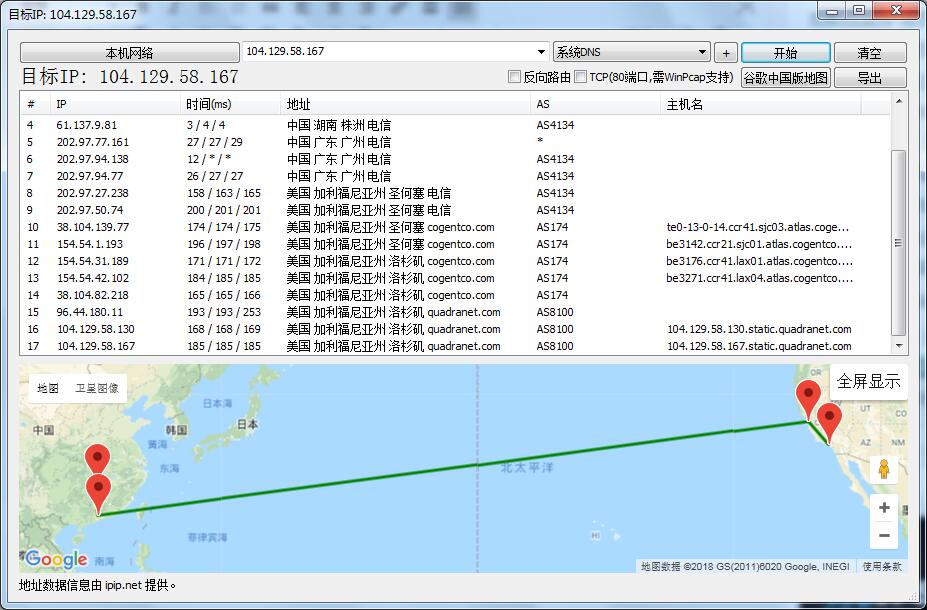Toggle the TCP port 80 WinPcap checkbox
Screen dimensions: 927x610
coord(581,77)
